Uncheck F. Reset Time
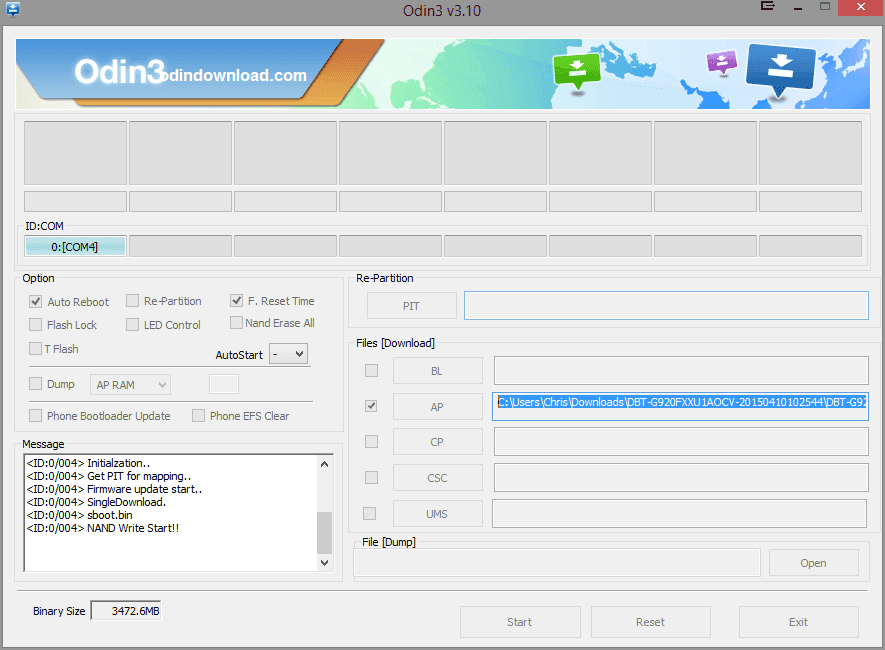885x650 pixels. click(236, 301)
